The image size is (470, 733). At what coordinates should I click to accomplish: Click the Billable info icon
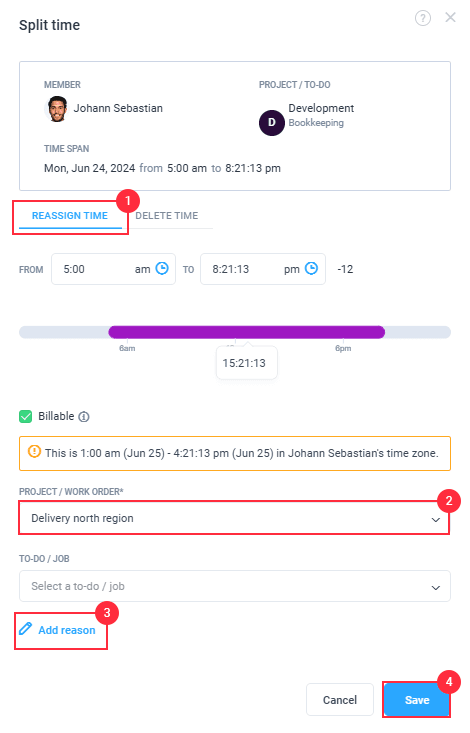pyautogui.click(x=84, y=417)
